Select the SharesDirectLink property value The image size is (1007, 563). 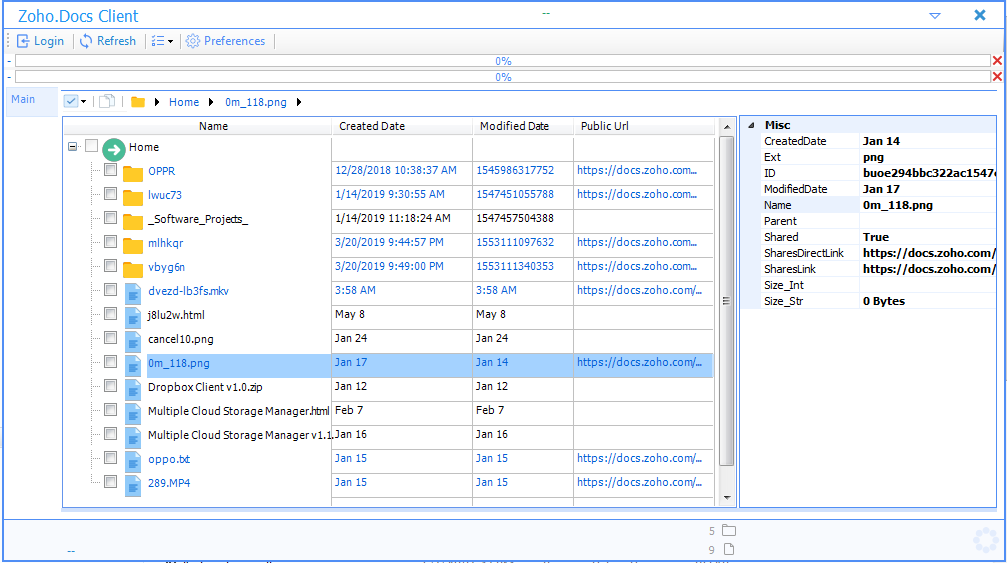coord(929,253)
